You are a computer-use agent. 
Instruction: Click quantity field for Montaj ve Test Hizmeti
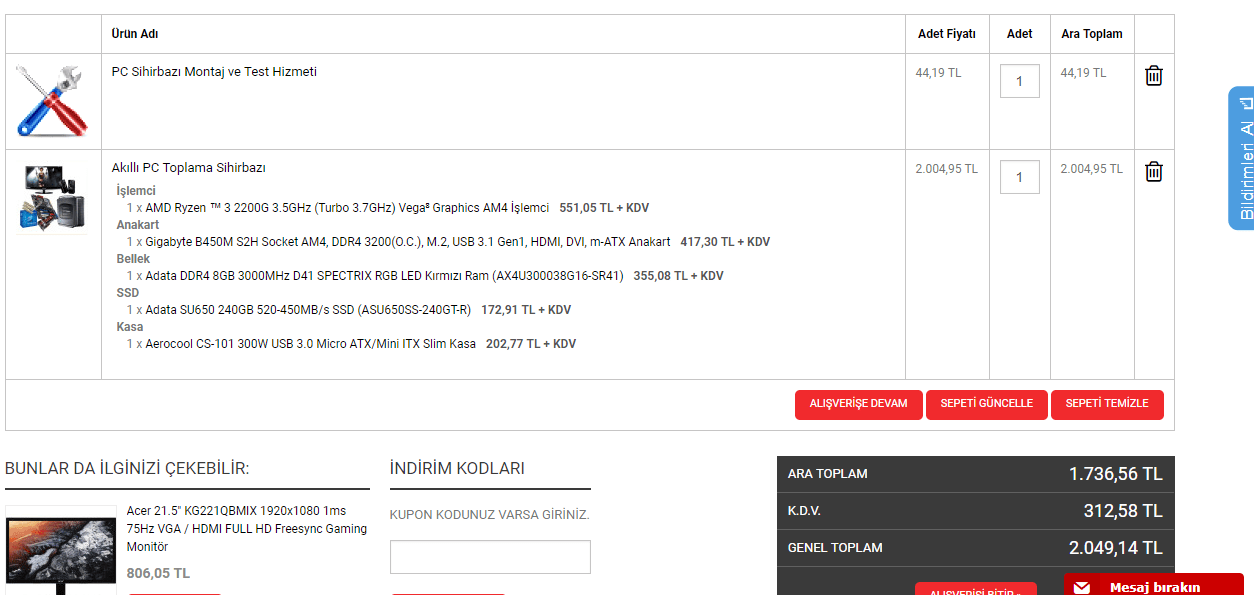pos(1020,81)
